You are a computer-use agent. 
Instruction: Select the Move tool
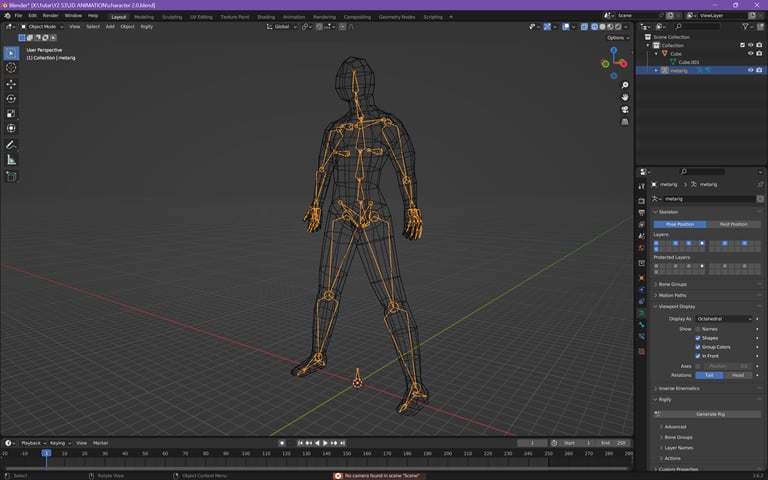[x=11, y=84]
